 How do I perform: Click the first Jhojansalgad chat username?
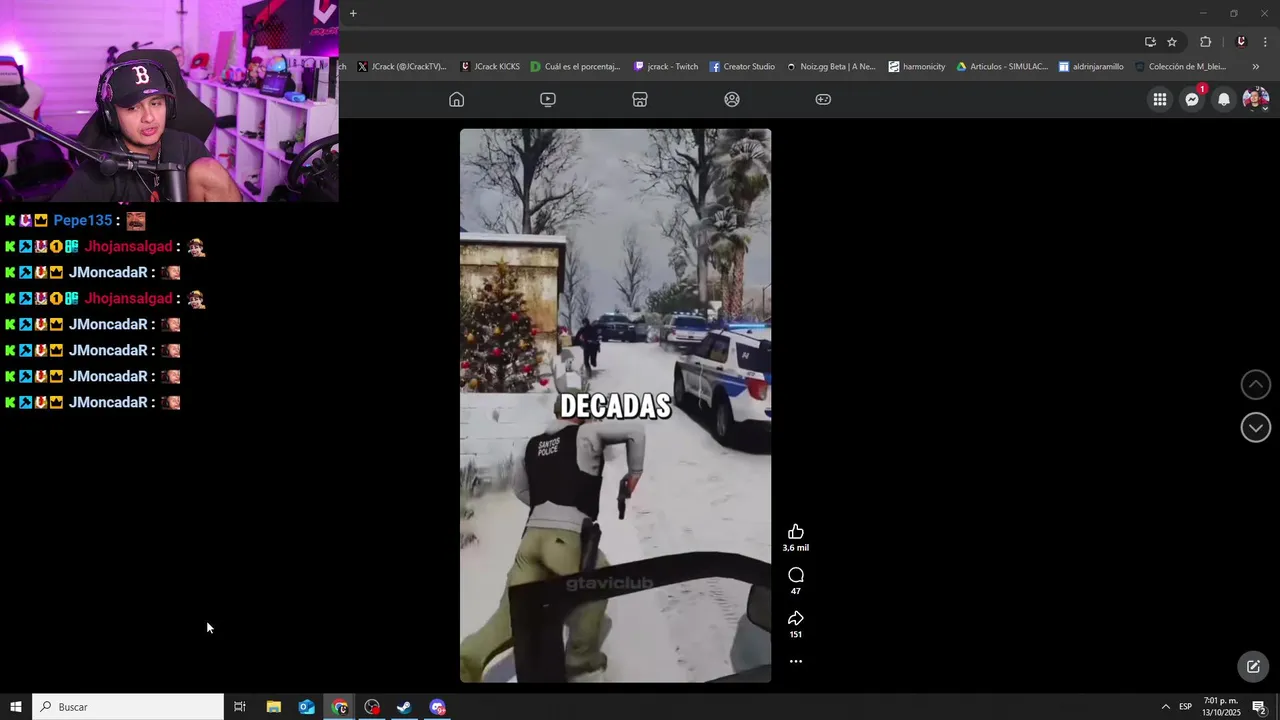coord(128,246)
